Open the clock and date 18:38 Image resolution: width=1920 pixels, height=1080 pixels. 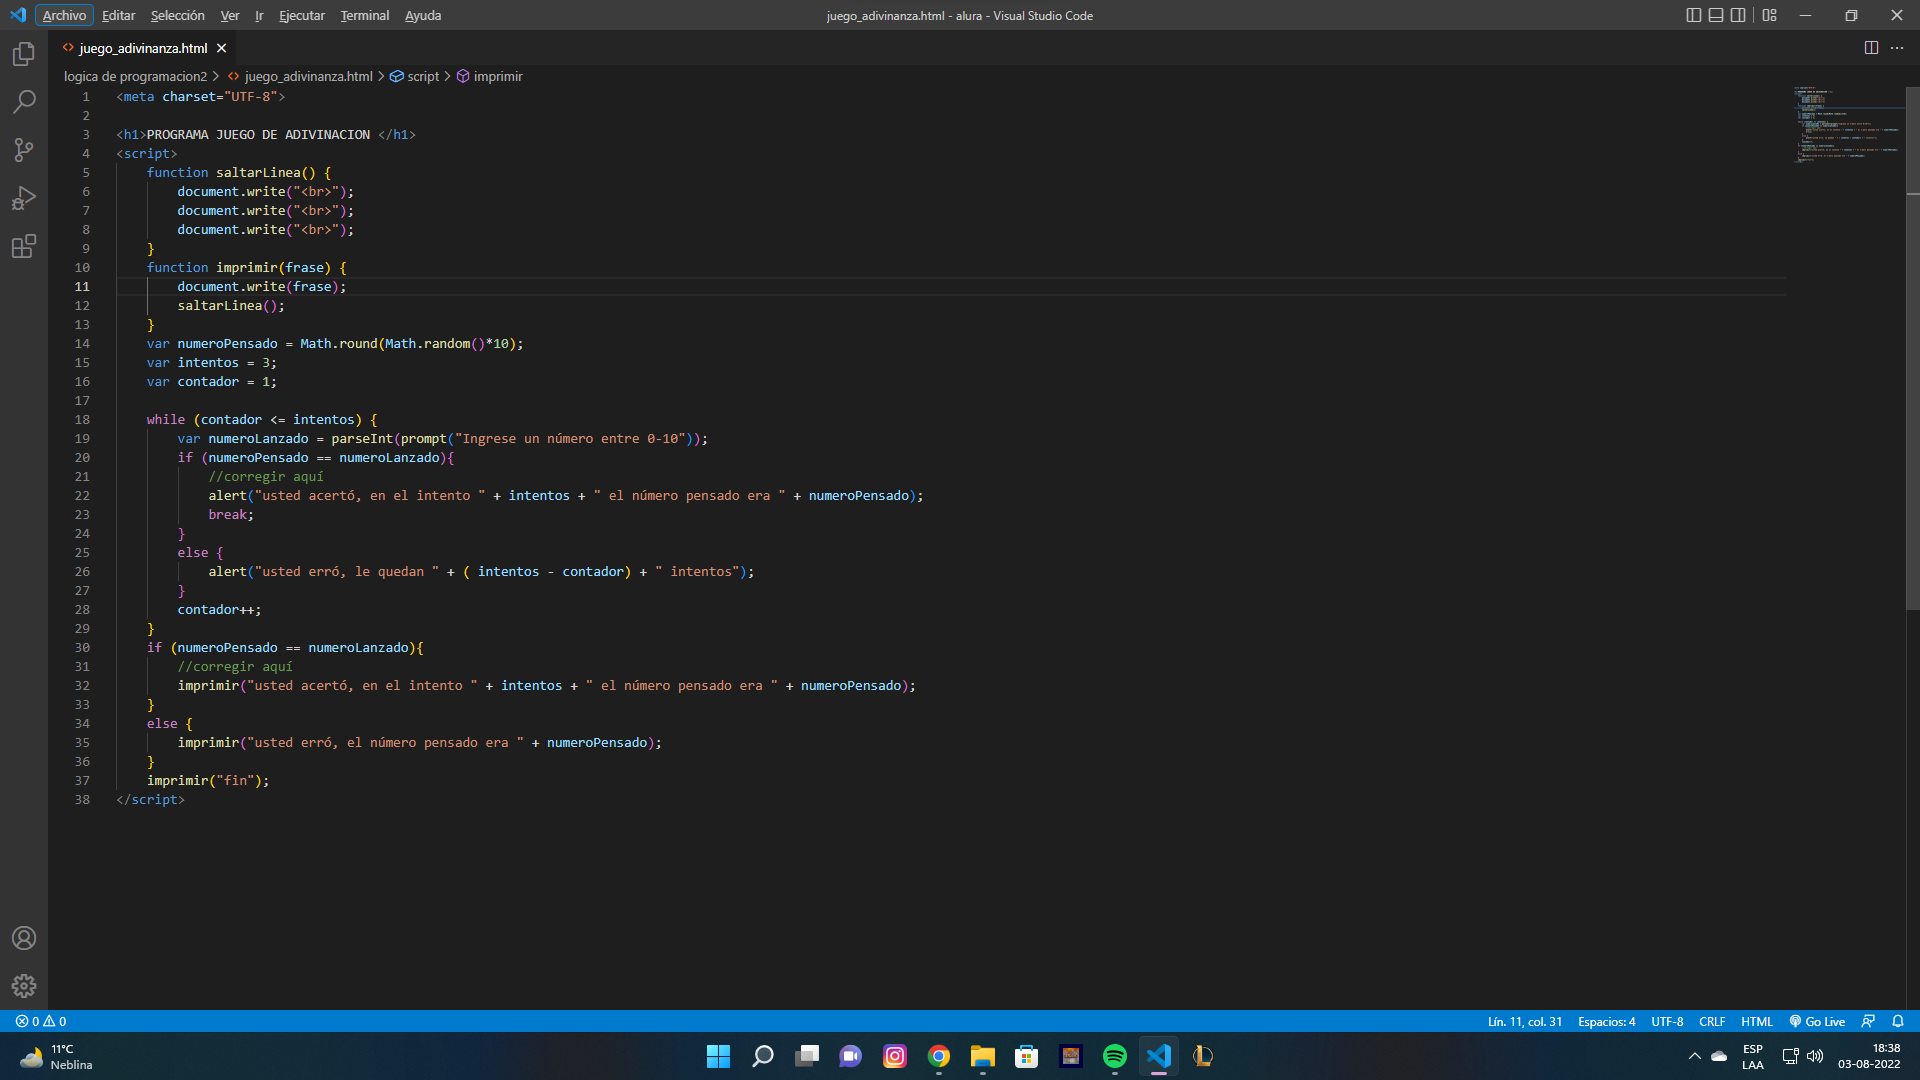[1869, 1056]
